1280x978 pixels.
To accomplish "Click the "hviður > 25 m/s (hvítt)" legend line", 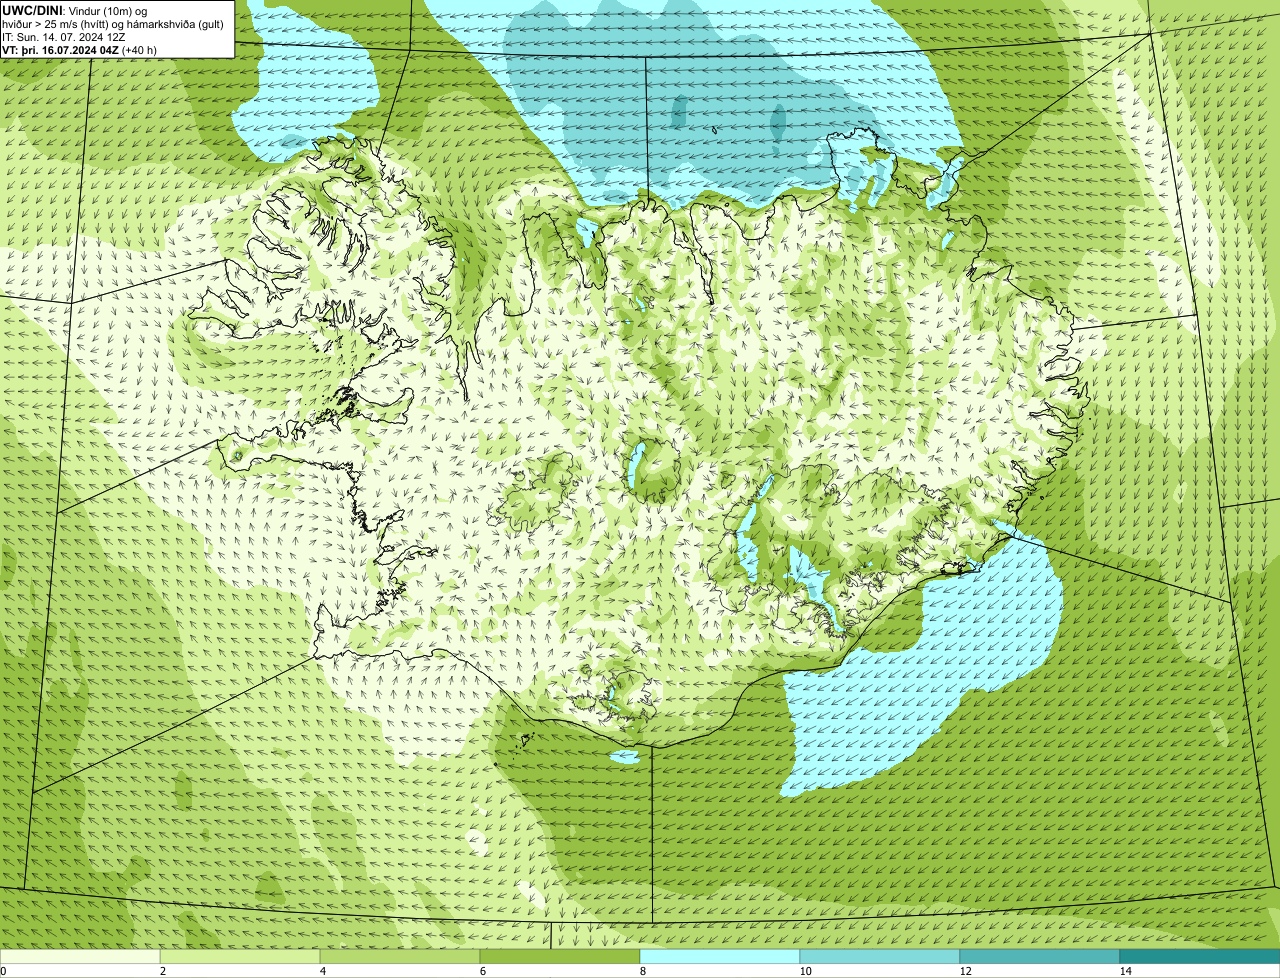I will point(113,23).
